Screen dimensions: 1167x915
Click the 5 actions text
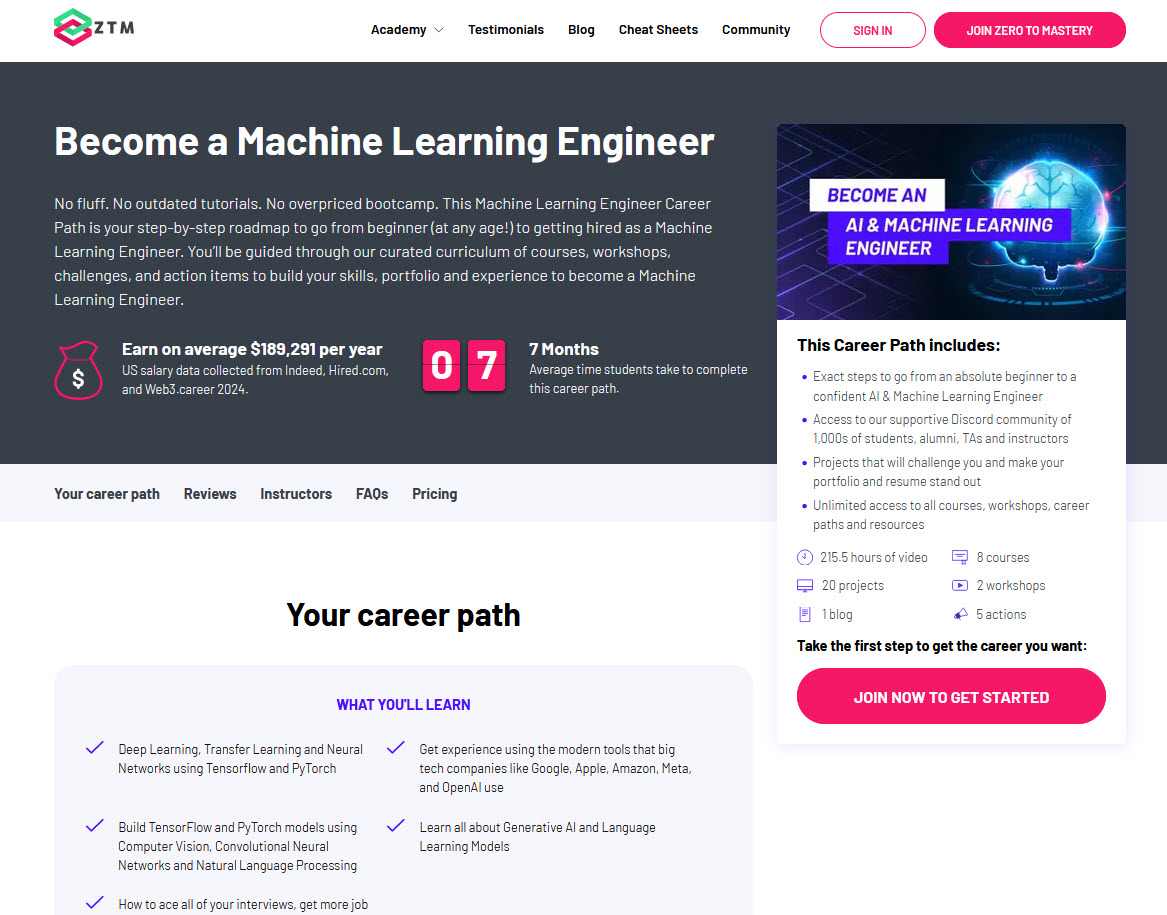tap(1001, 614)
